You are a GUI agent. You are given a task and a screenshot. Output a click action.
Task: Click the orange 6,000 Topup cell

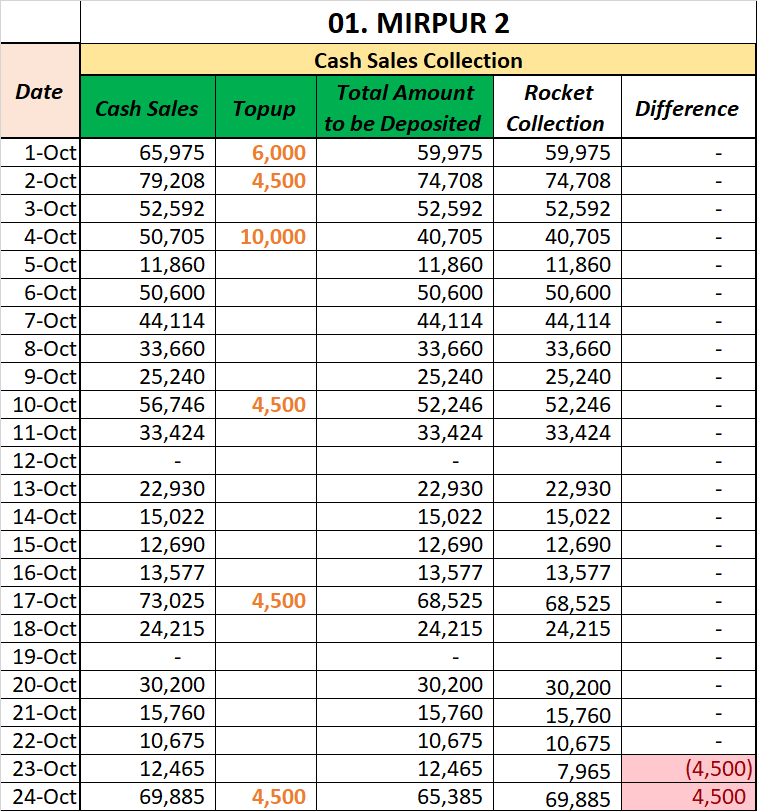point(264,153)
